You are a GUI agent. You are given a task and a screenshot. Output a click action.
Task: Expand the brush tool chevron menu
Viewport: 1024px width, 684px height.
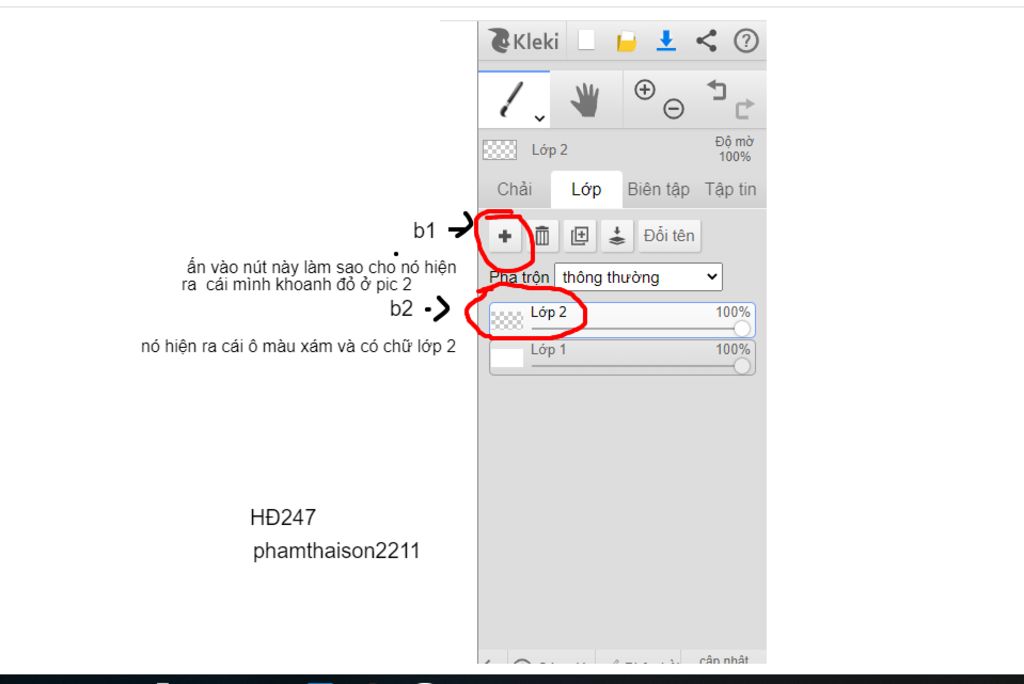click(x=539, y=118)
